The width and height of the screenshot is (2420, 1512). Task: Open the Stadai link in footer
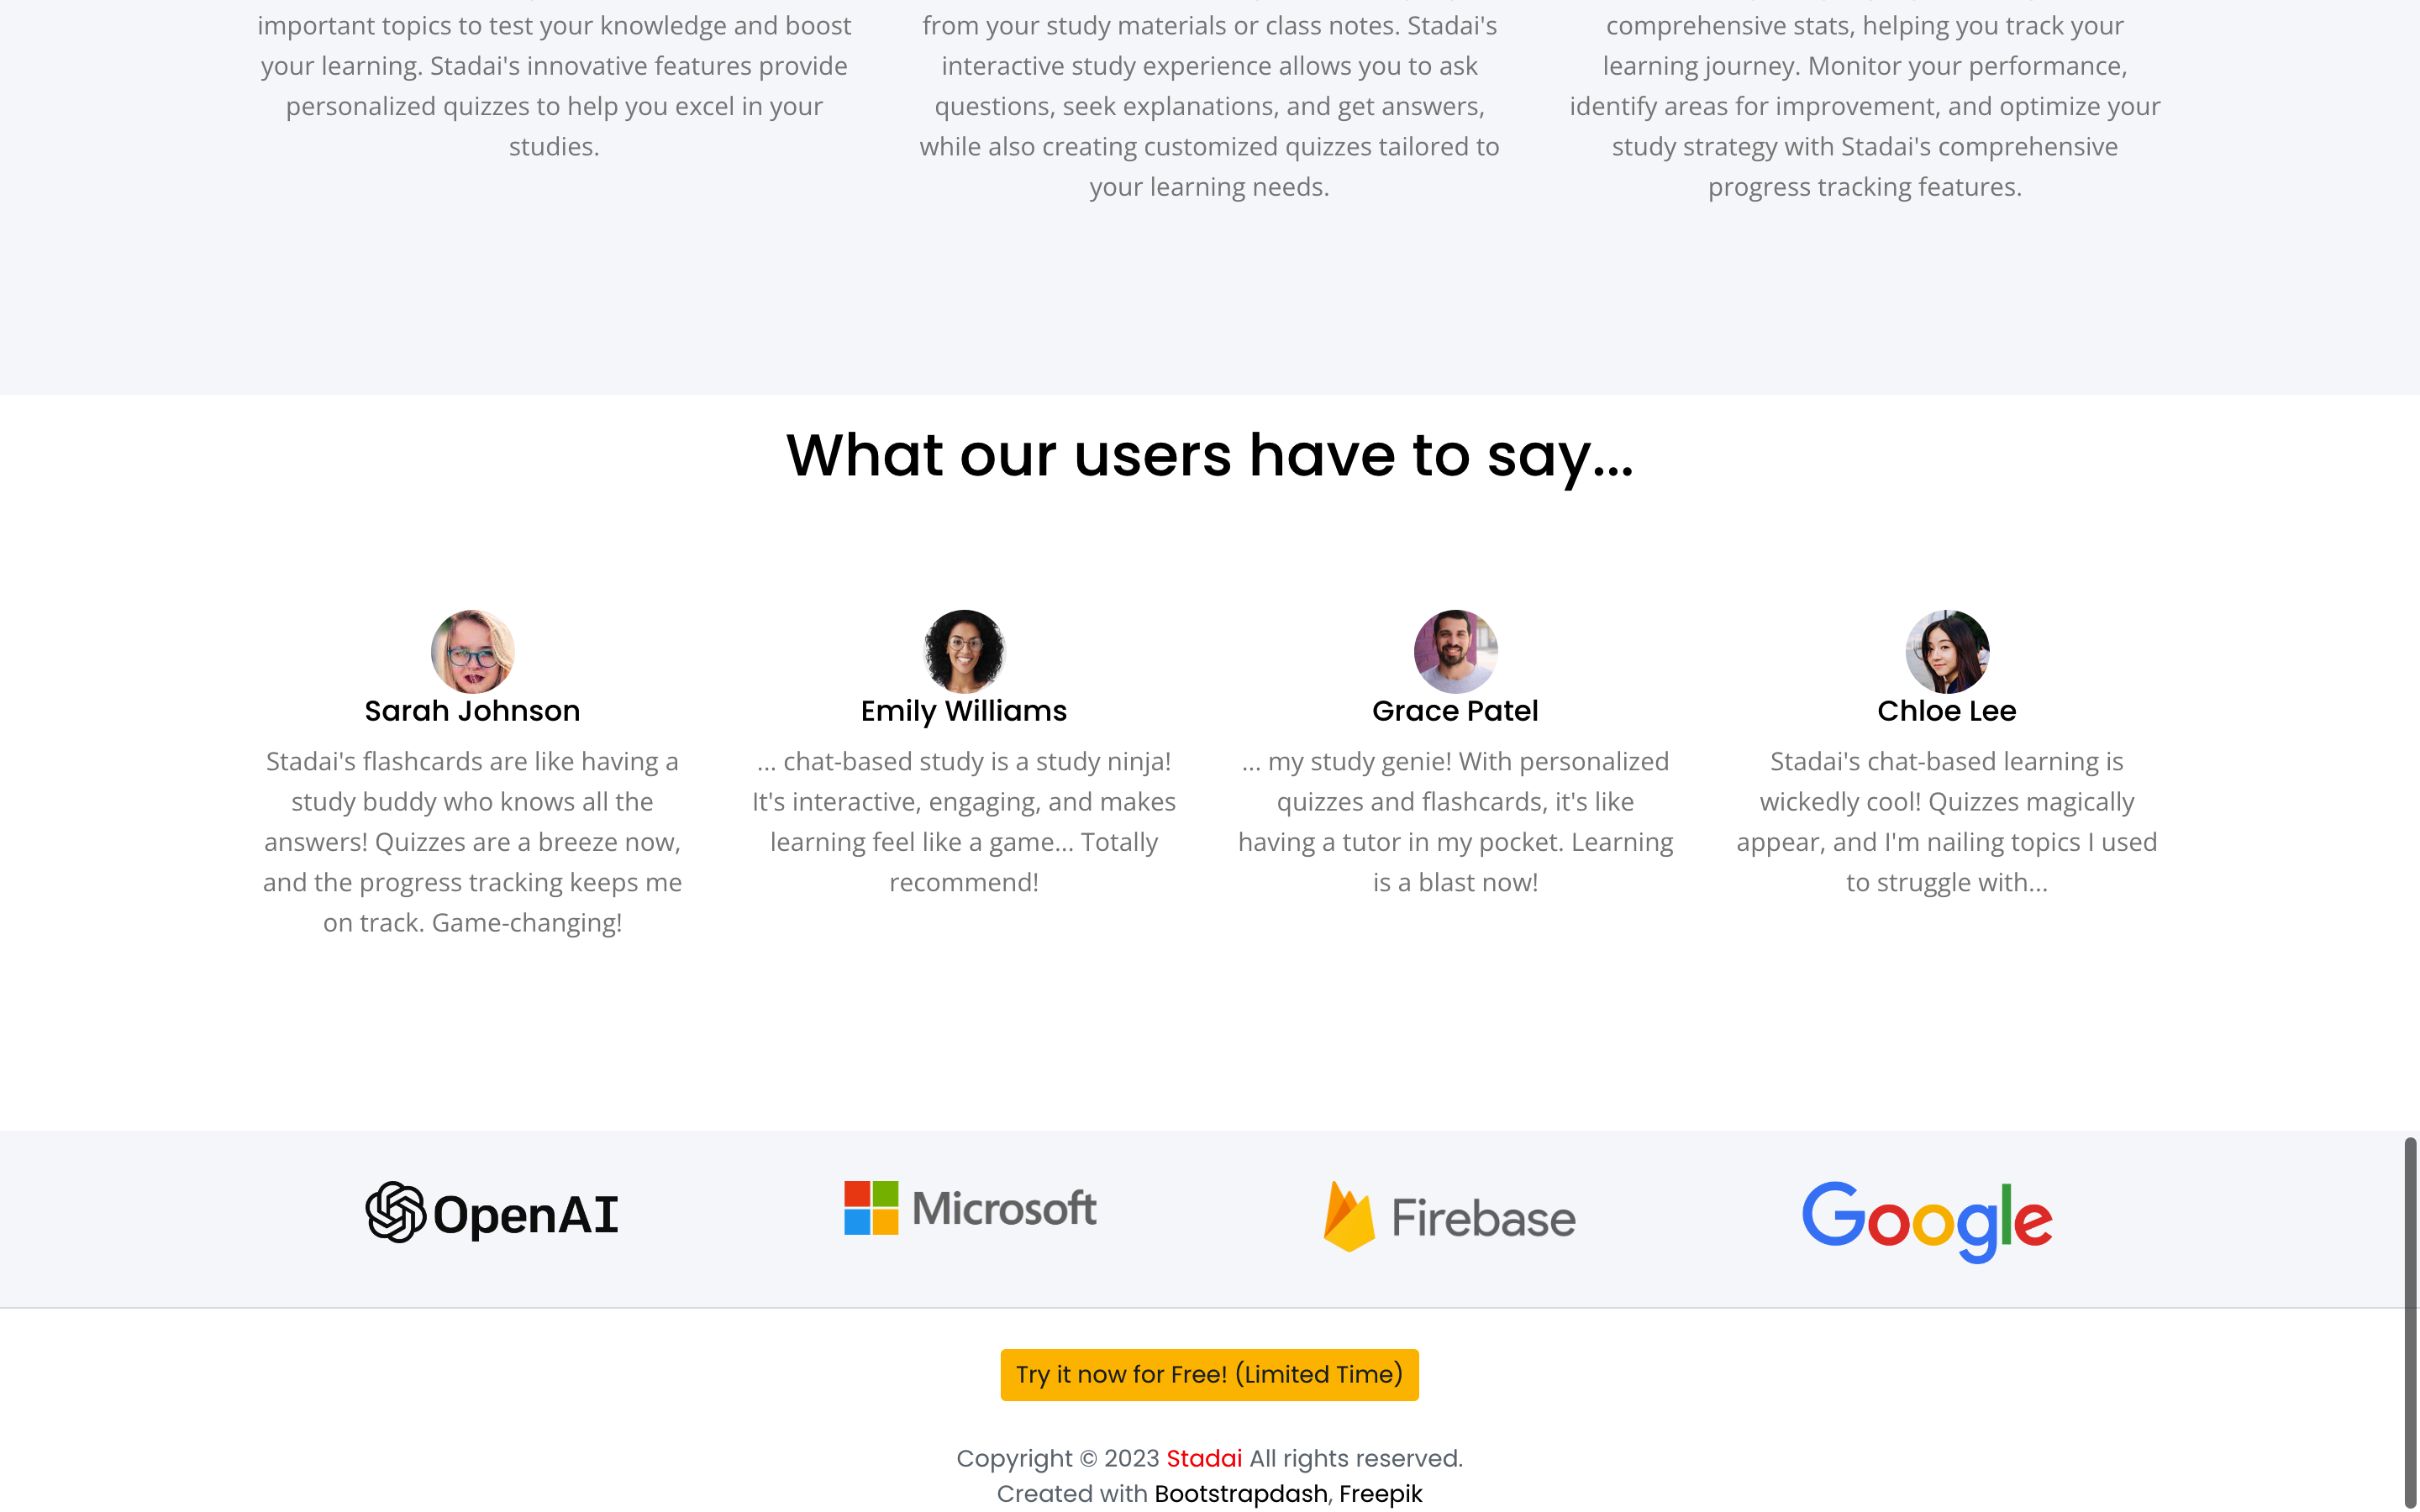pyautogui.click(x=1204, y=1458)
